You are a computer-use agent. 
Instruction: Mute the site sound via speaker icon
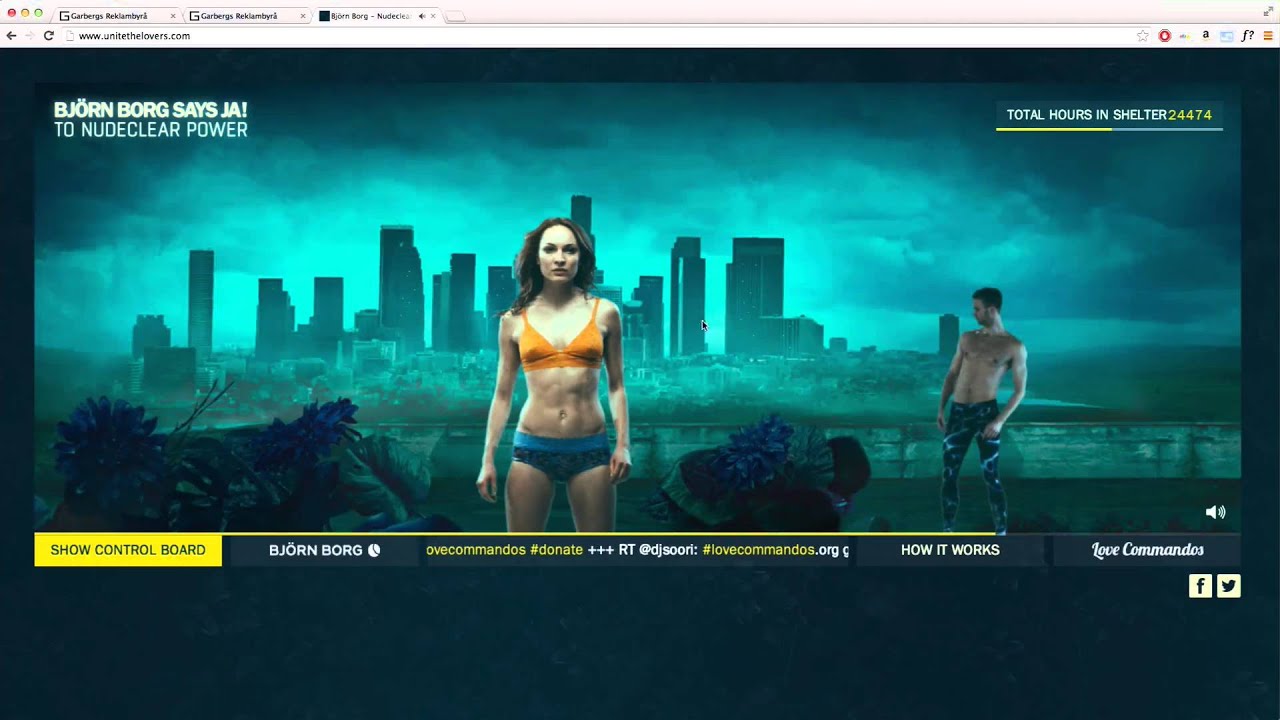(x=1215, y=512)
